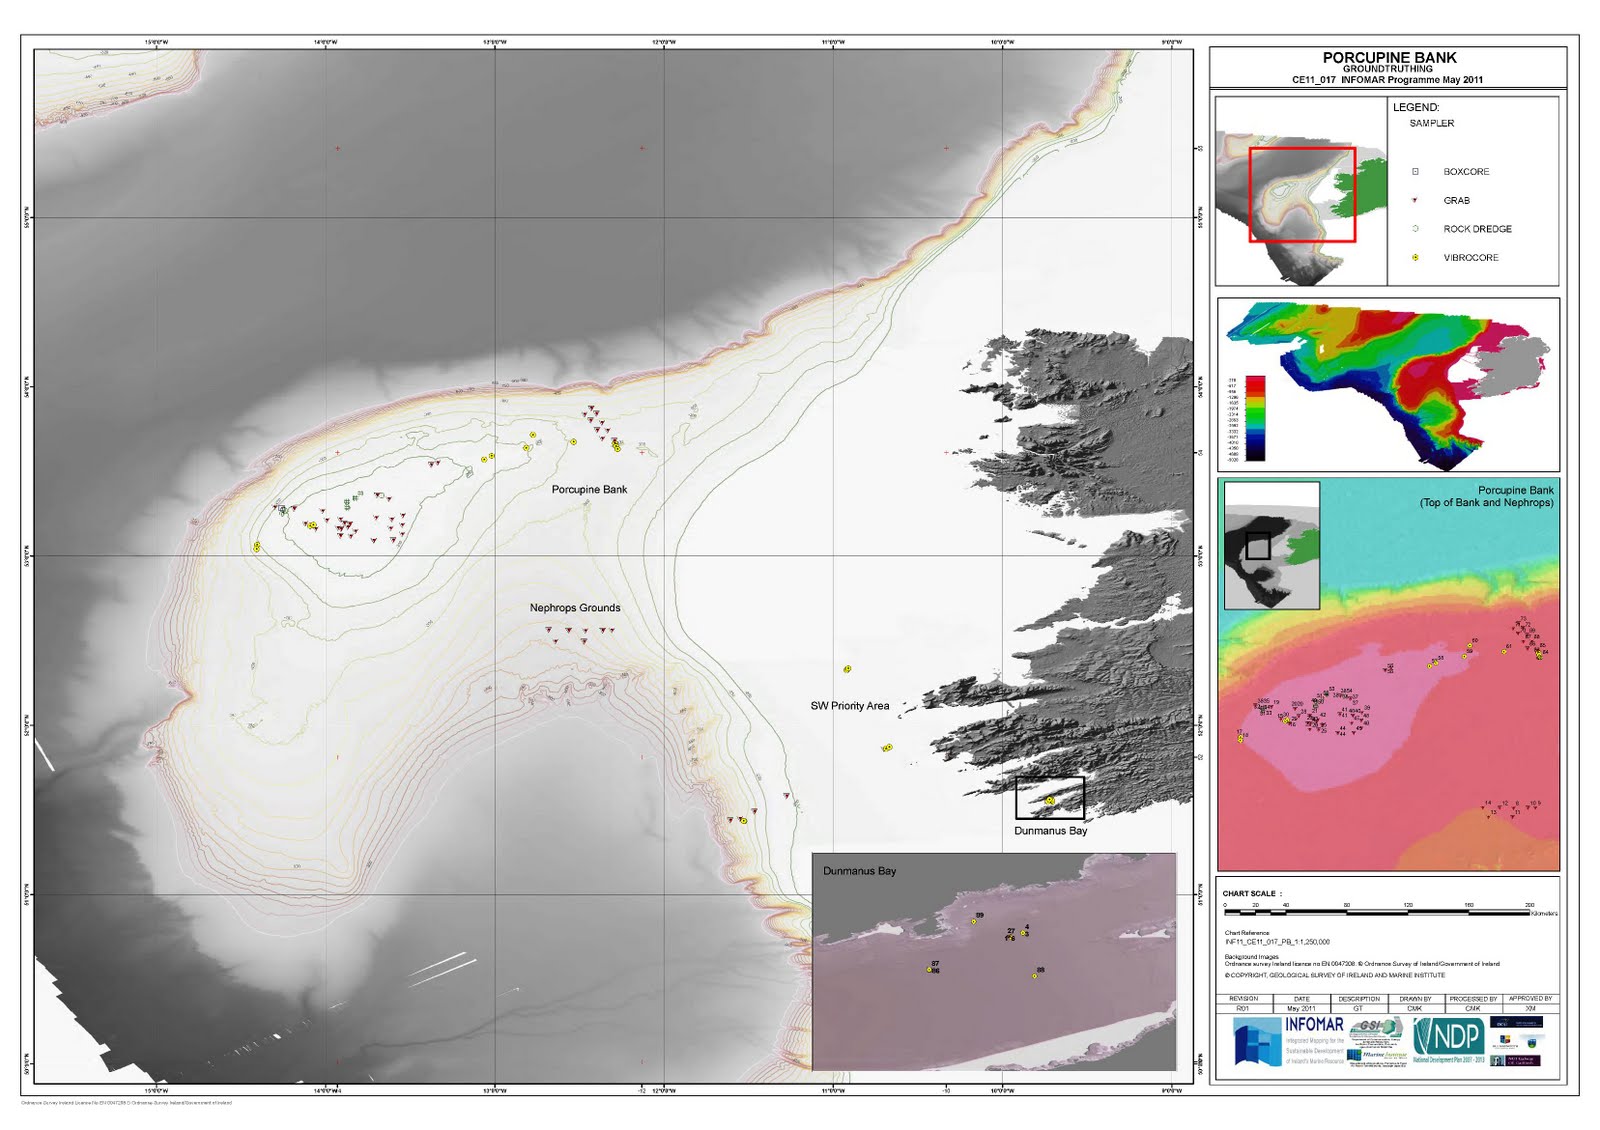Select the BOXCORE sampler symbol in the legend
1600x1130 pixels.
click(1416, 172)
